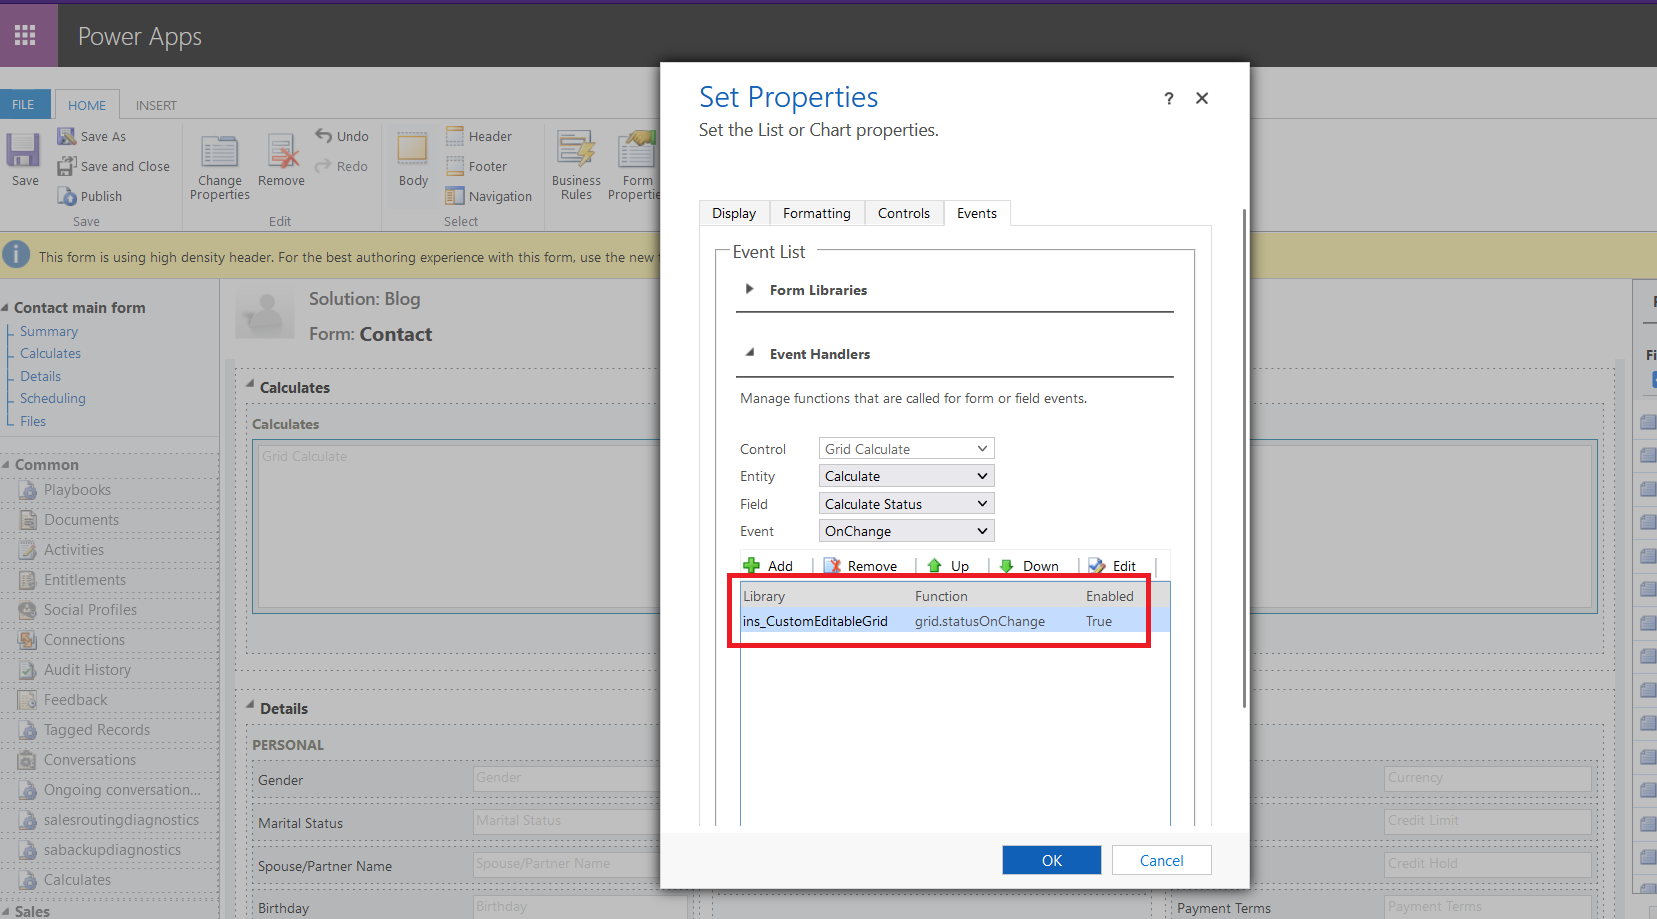Click the dialog vertical scrollbar
1657x919 pixels.
click(1244, 457)
